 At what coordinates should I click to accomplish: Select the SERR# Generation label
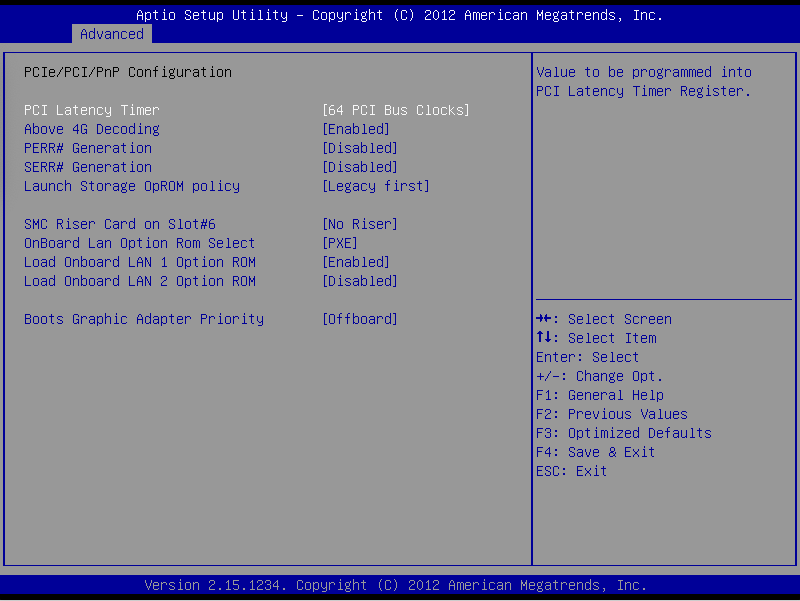point(88,167)
